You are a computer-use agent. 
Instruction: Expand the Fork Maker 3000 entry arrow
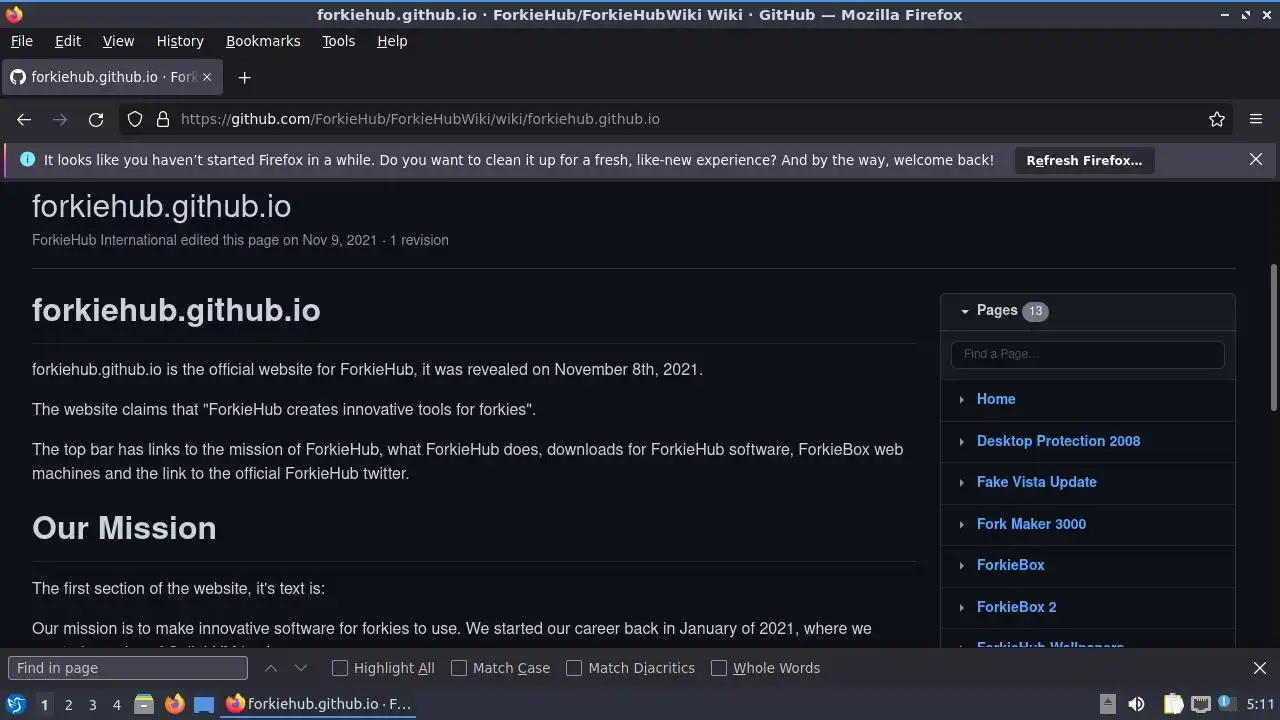(x=962, y=524)
